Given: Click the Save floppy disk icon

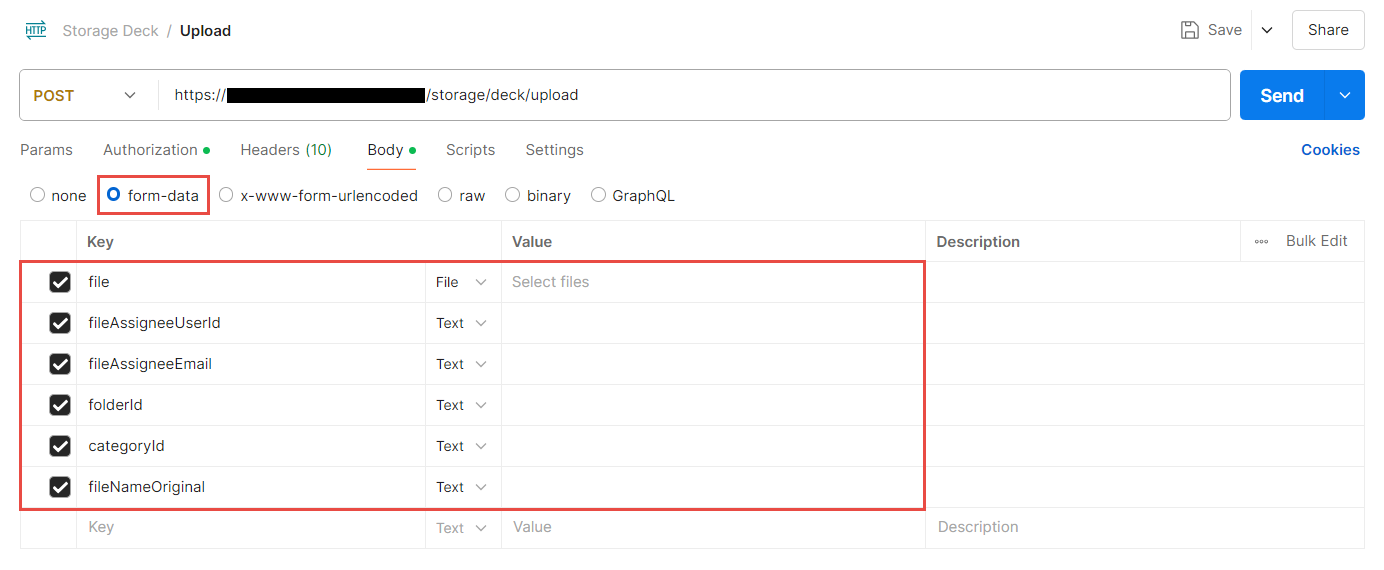Looking at the screenshot, I should coord(1190,30).
